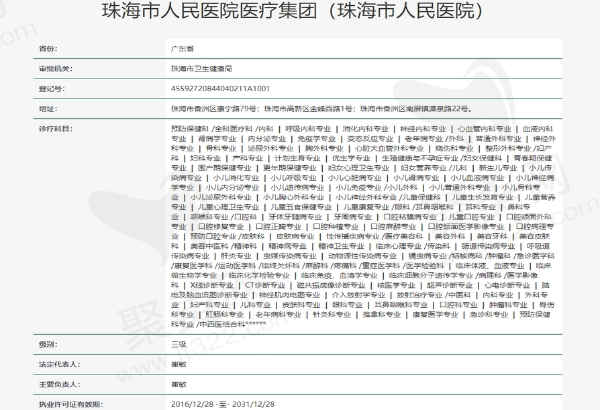Click the level value 三级
This screenshot has width=600, height=410.
tap(179, 344)
